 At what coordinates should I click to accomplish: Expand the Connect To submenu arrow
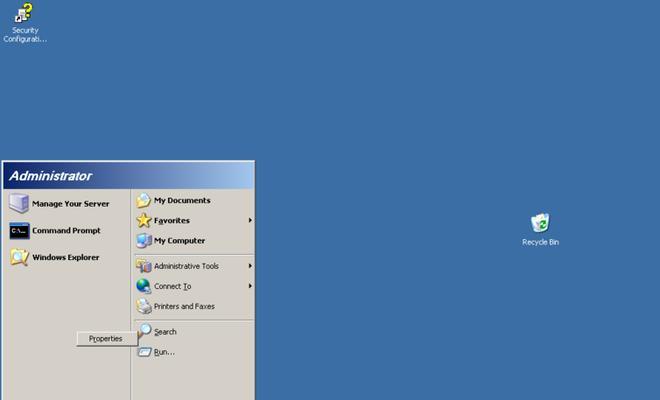tap(250, 286)
